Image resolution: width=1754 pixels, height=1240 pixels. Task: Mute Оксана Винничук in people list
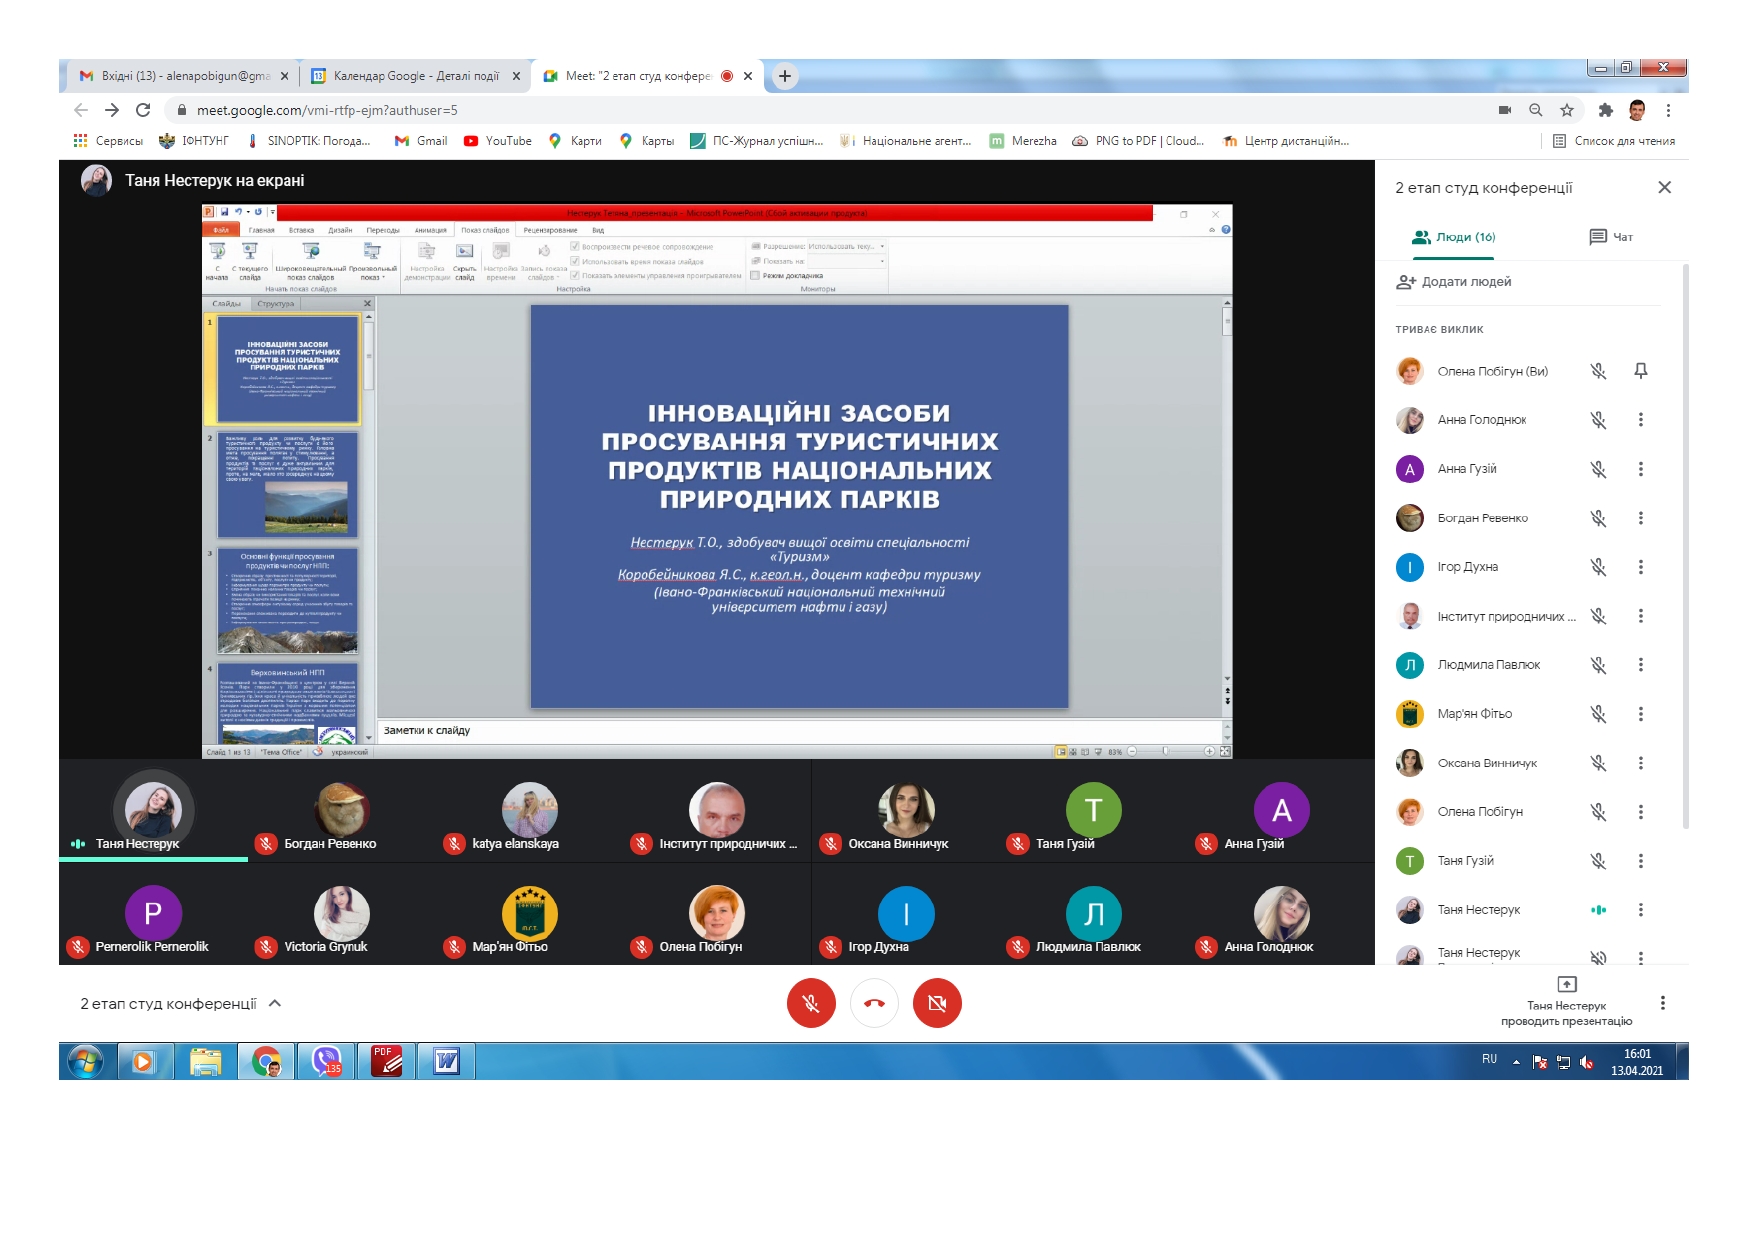point(1598,763)
